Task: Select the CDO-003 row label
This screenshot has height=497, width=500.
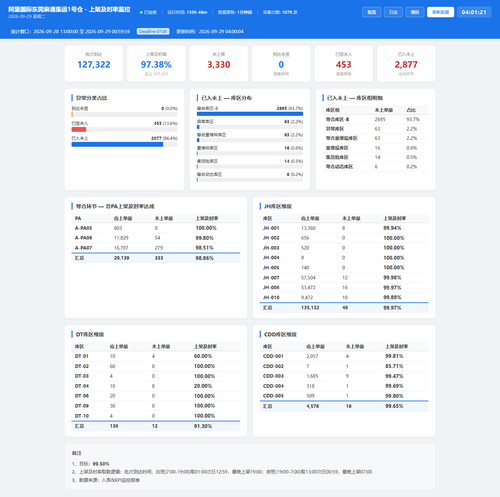Action: tap(273, 376)
